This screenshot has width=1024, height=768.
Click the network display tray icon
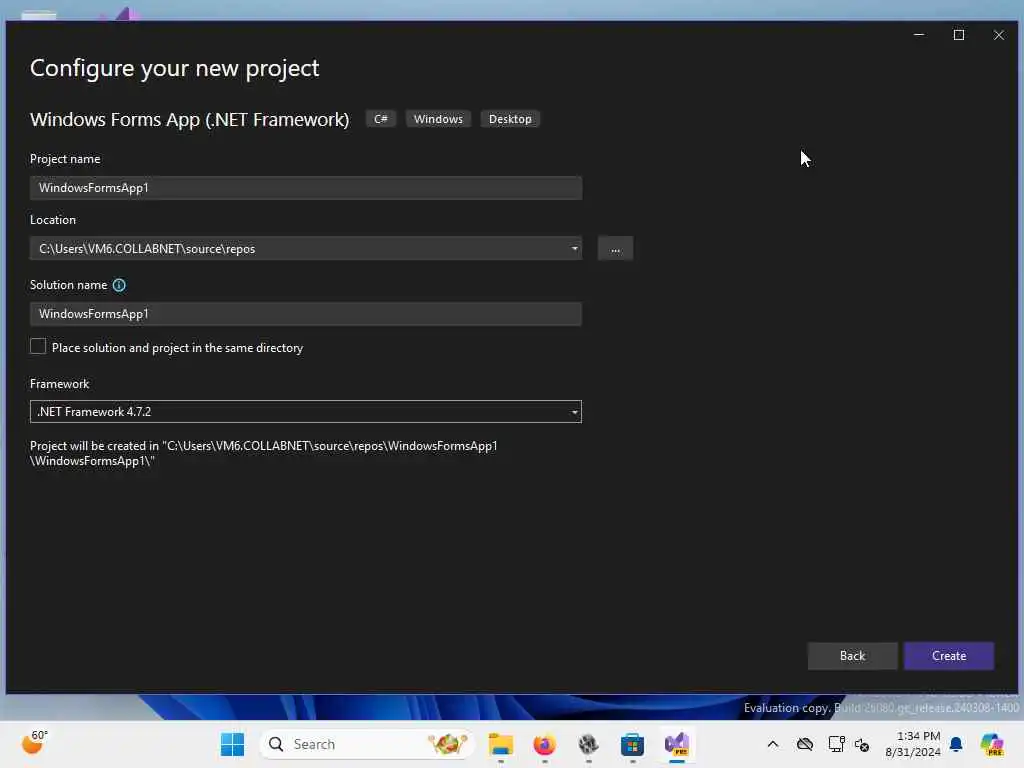click(836, 744)
